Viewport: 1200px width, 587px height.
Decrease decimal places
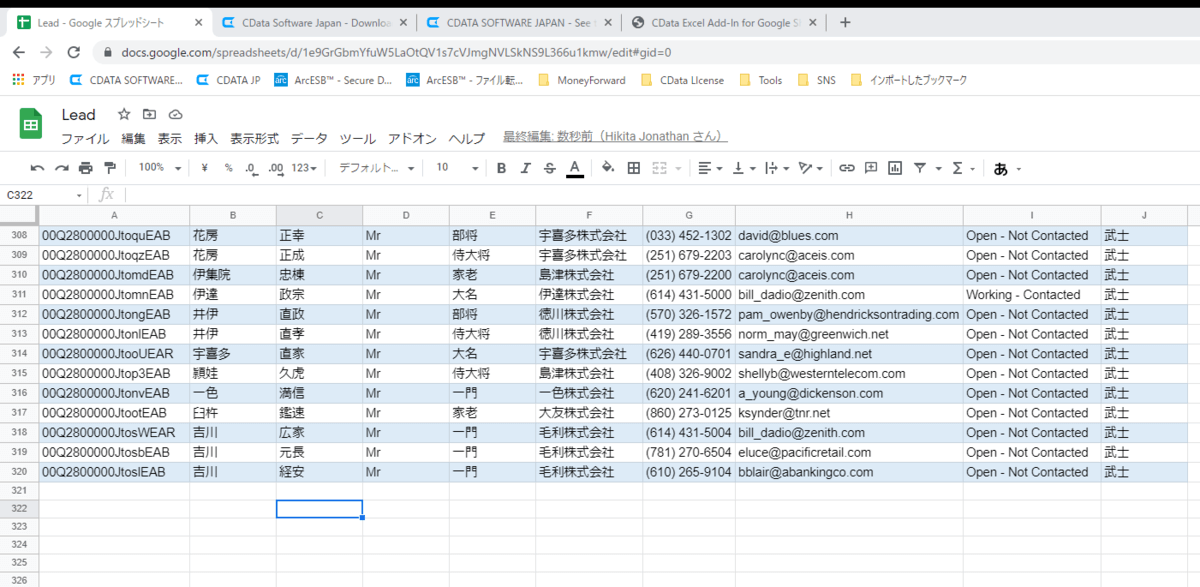[251, 168]
